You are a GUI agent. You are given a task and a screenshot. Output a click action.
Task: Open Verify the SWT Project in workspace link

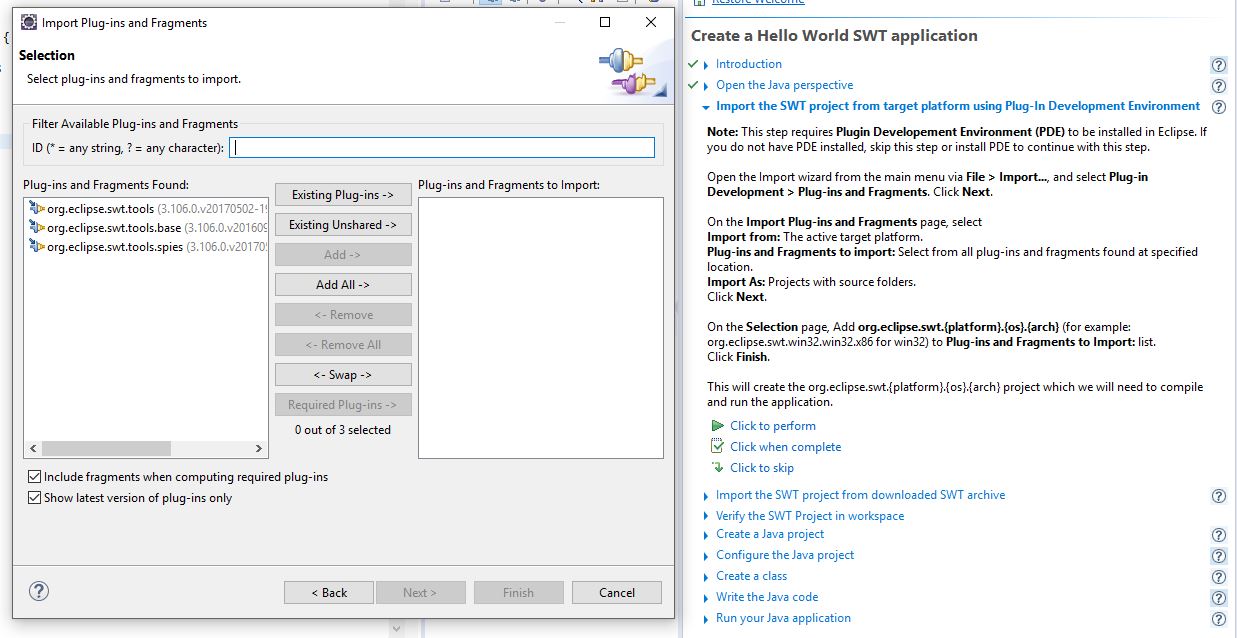810,516
